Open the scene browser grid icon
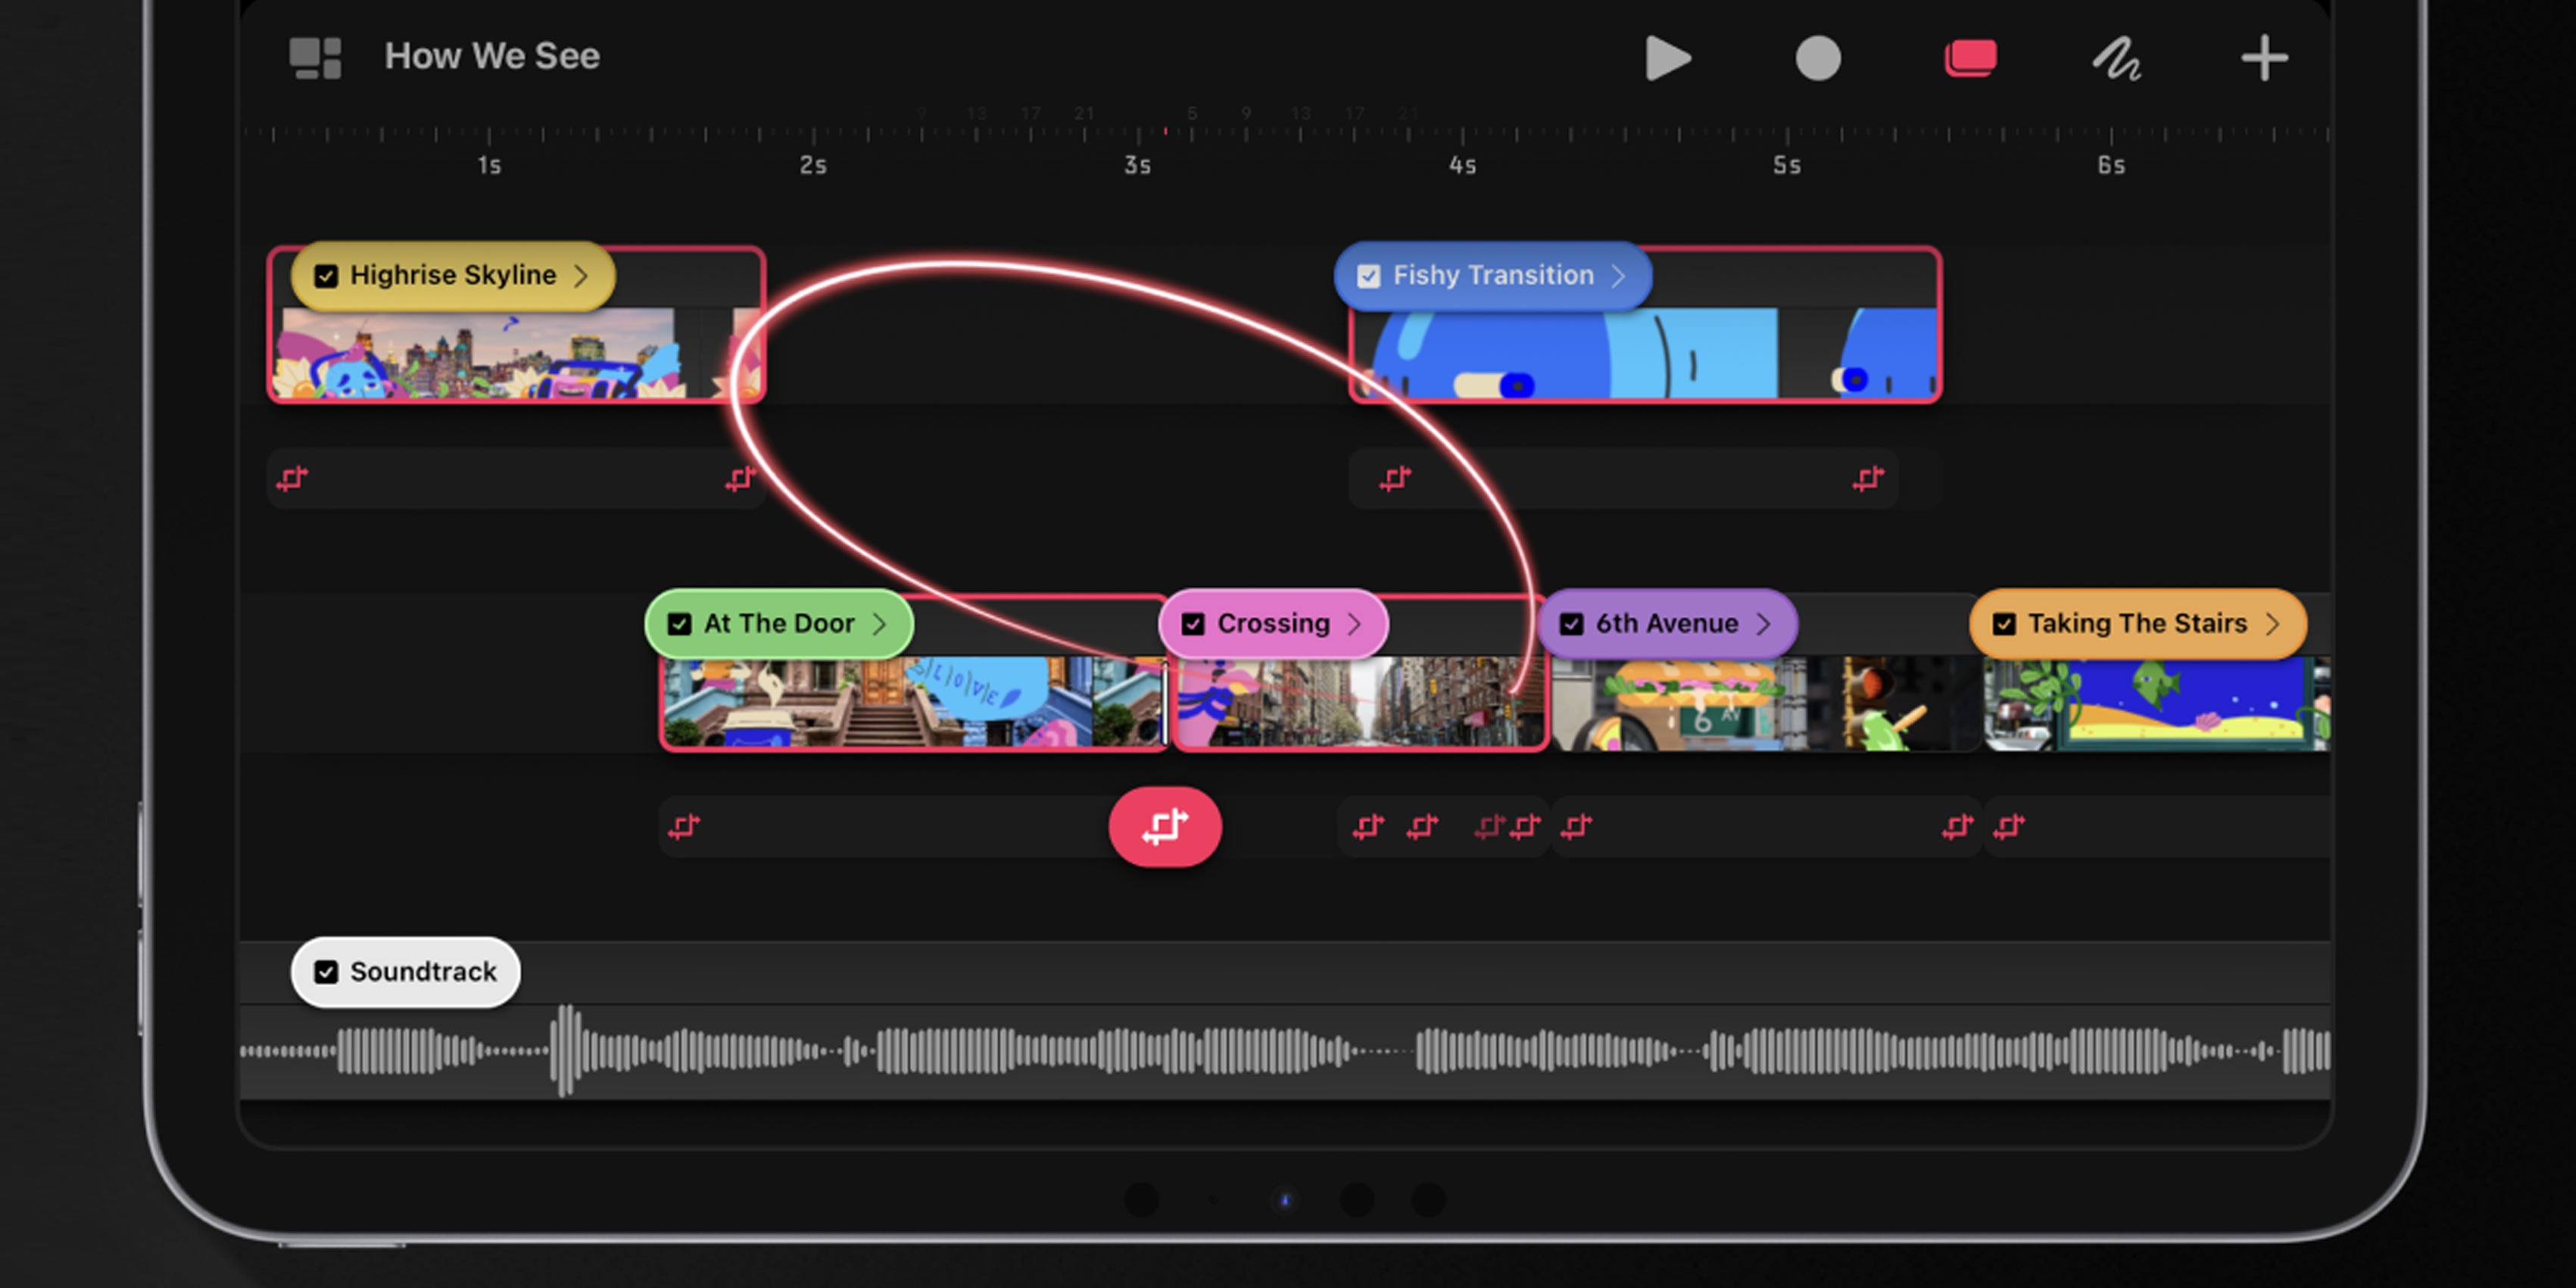 [x=315, y=58]
